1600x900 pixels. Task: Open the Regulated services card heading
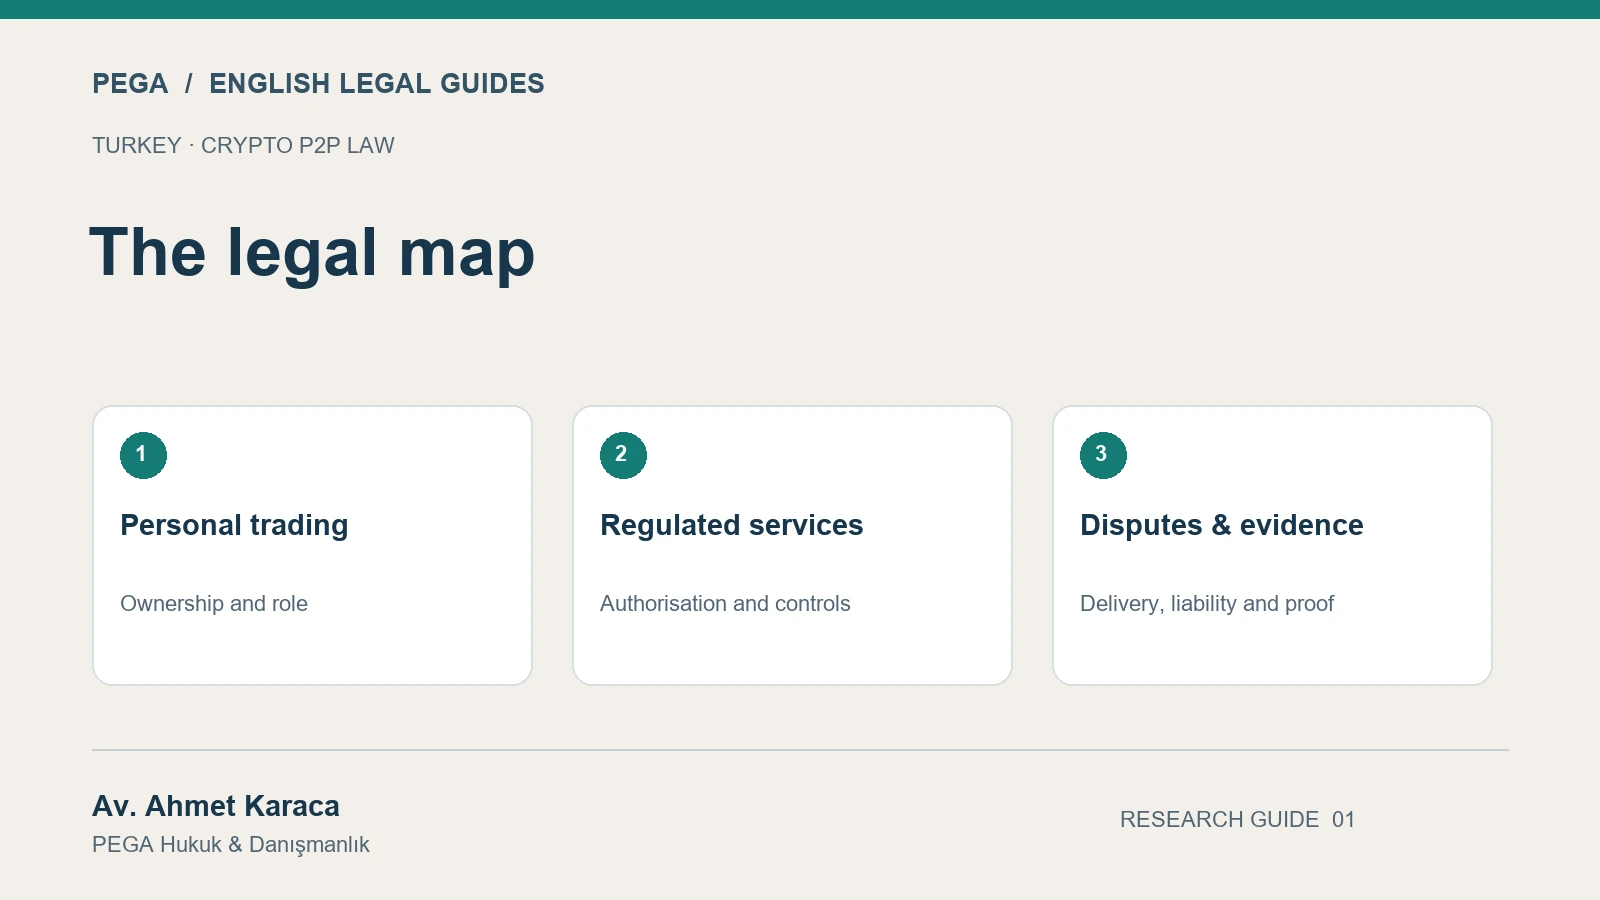pos(731,526)
